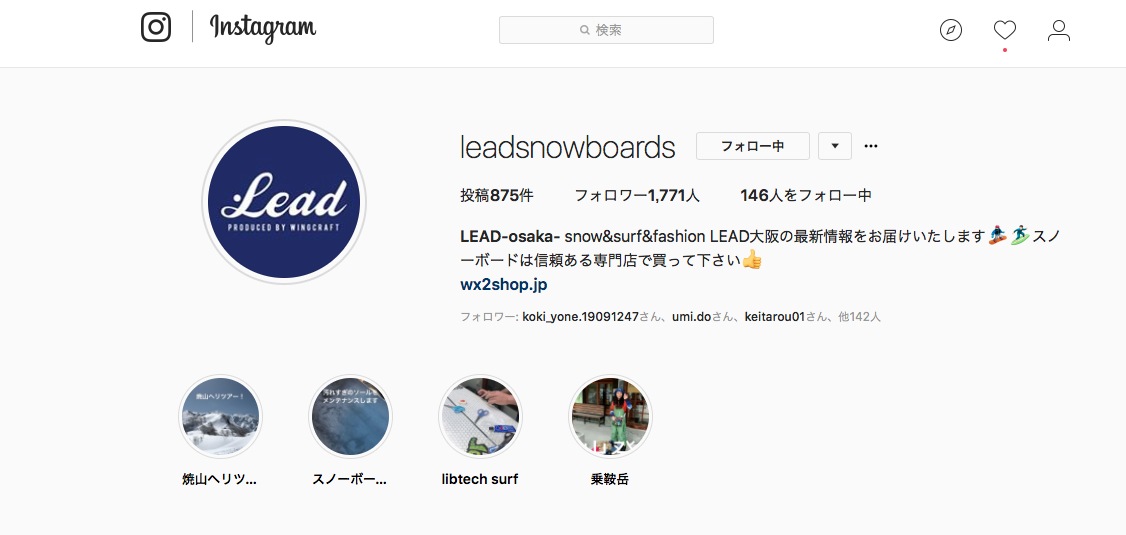The width and height of the screenshot is (1126, 535).
Task: Open umi.do follower profile
Action: [691, 316]
